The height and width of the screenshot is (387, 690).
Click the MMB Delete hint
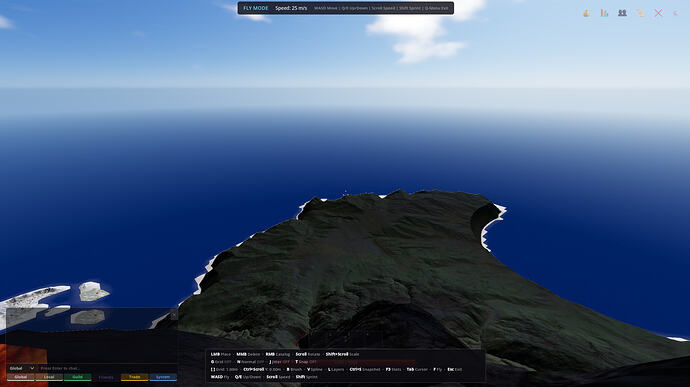[248, 354]
